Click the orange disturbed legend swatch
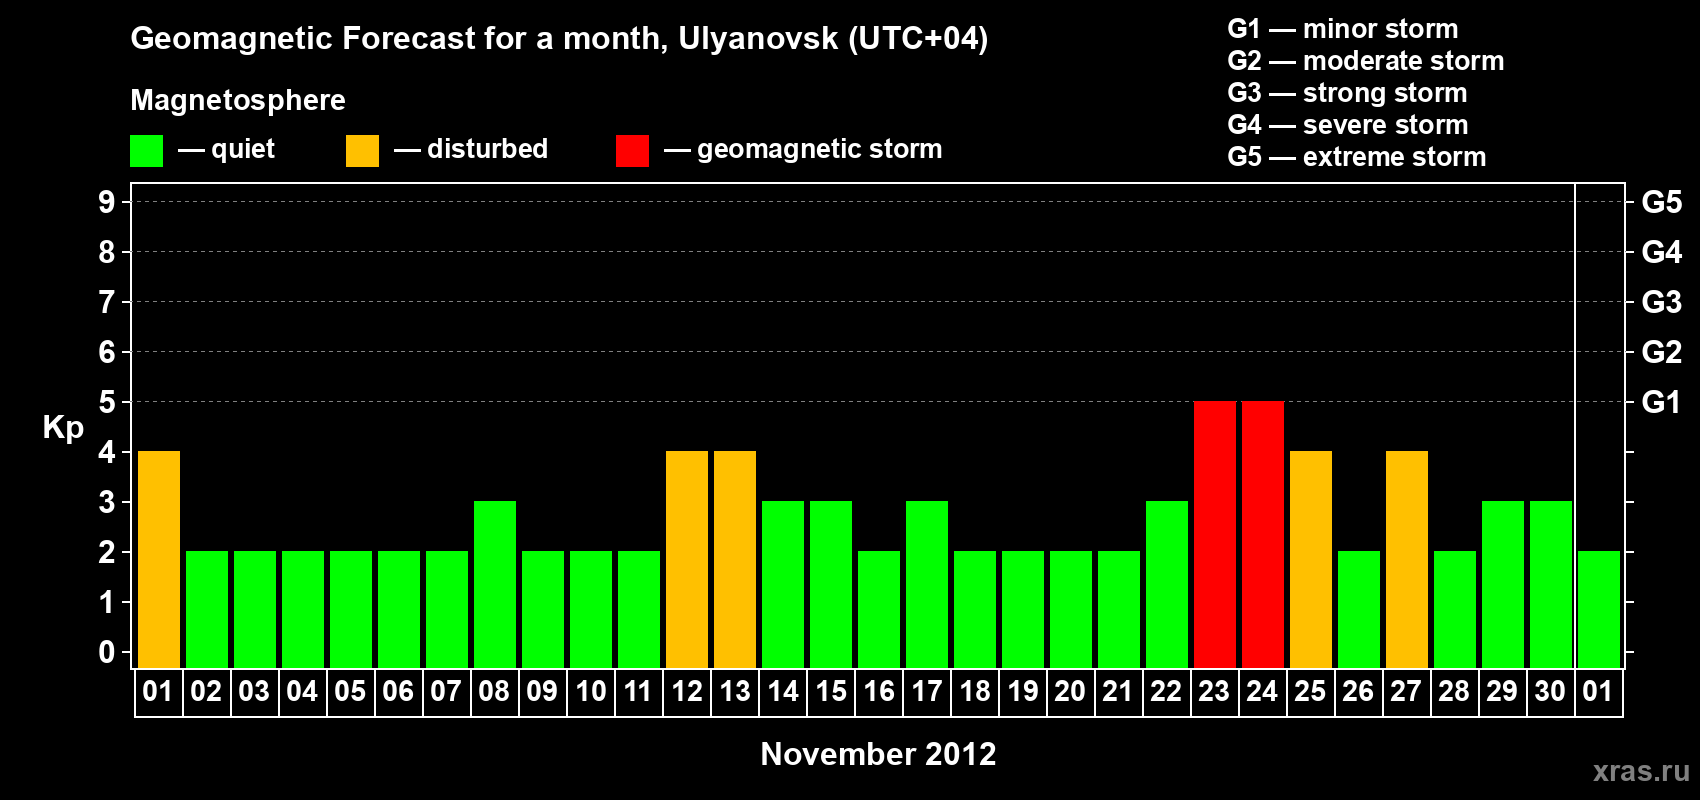Image resolution: width=1700 pixels, height=800 pixels. point(362,151)
